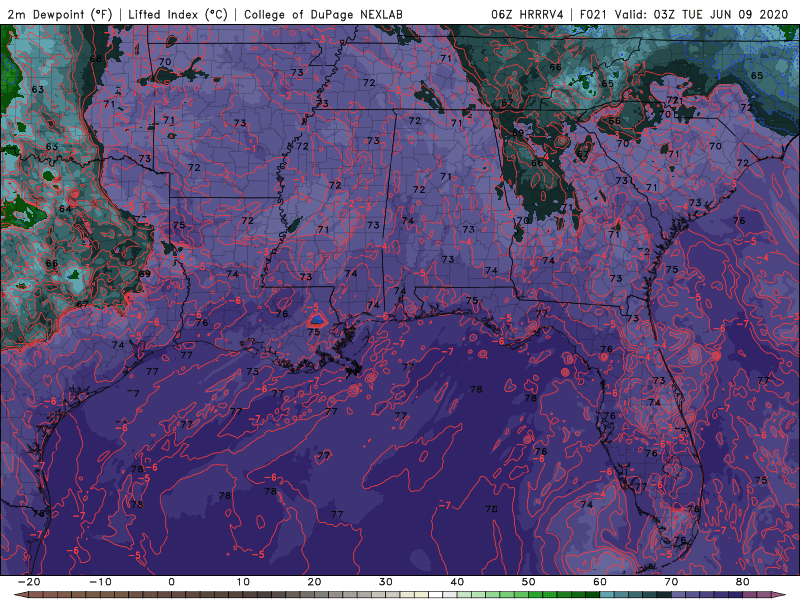This screenshot has height=600, width=800.
Task: Click the '50' color scale label
Action: click(x=529, y=582)
